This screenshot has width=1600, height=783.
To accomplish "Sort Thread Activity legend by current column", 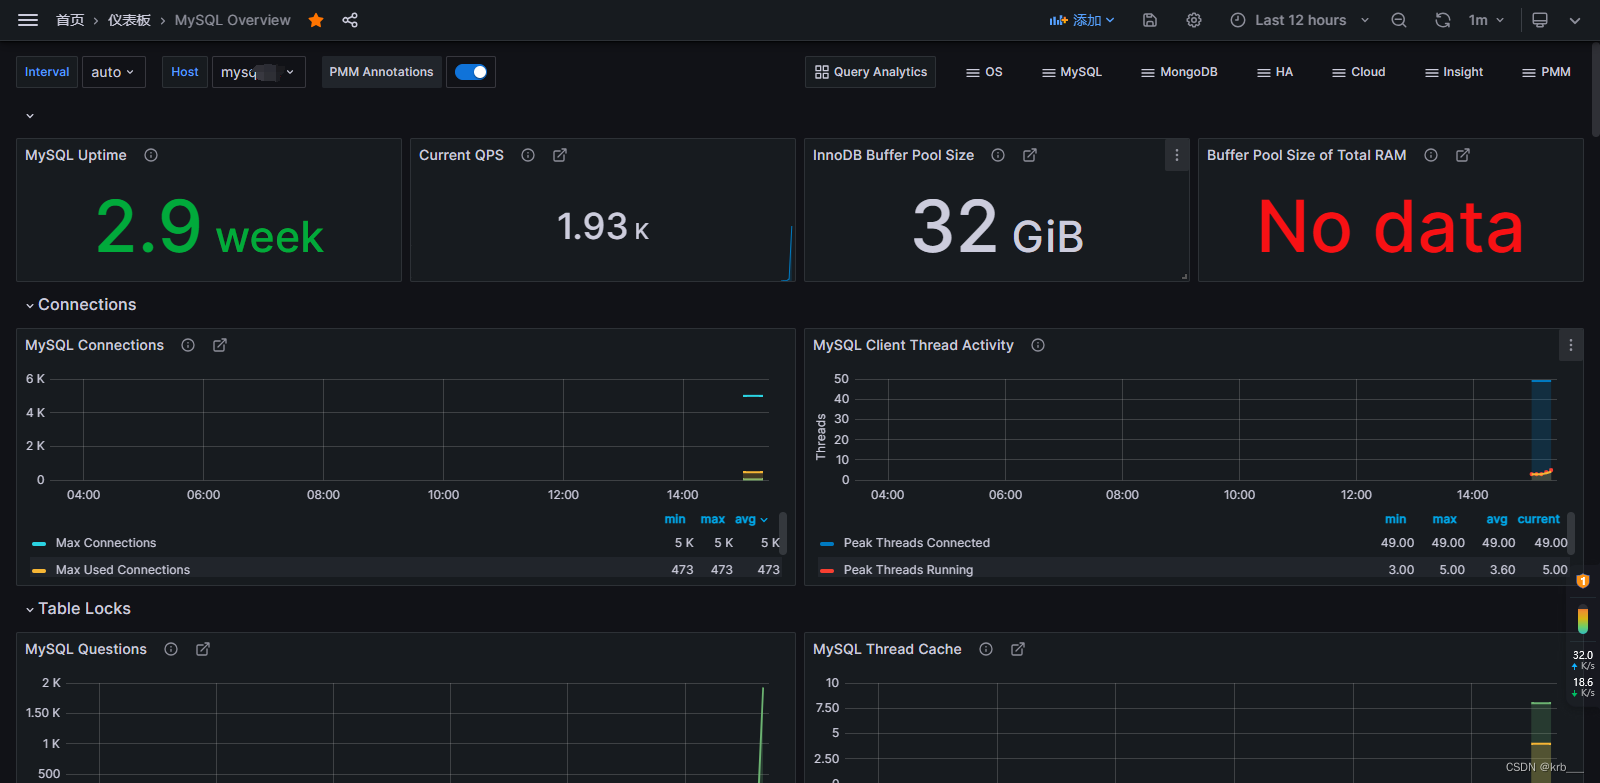I will pyautogui.click(x=1538, y=519).
